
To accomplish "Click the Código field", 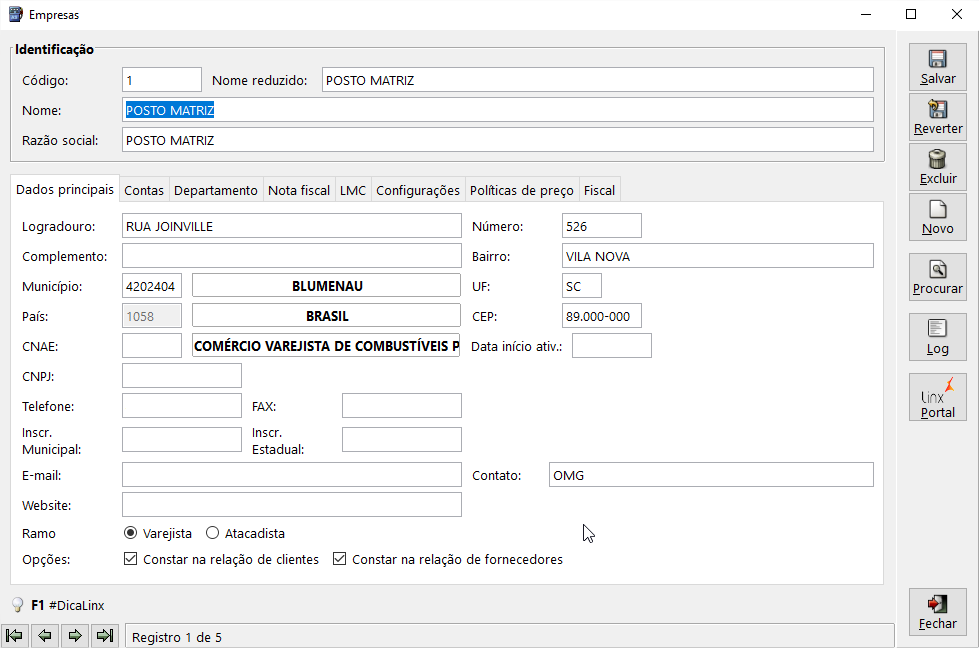I will click(162, 80).
